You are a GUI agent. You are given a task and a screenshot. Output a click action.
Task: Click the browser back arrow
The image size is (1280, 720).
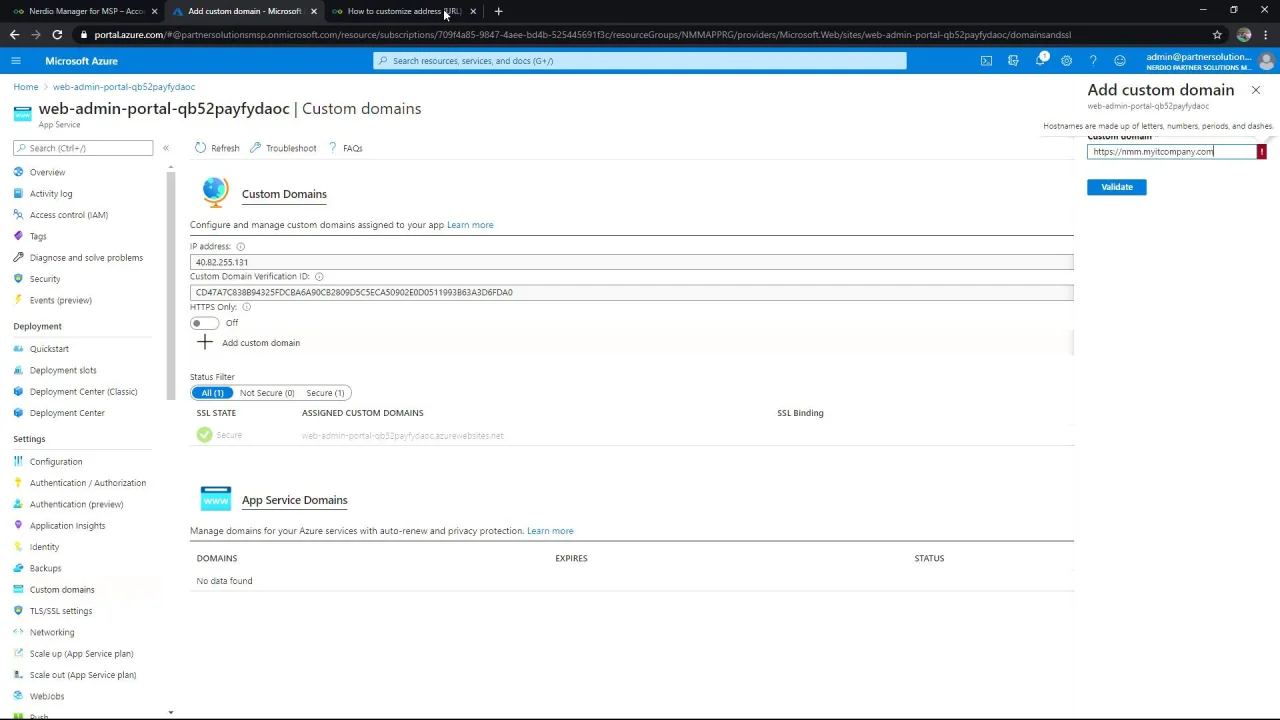pyautogui.click(x=14, y=35)
